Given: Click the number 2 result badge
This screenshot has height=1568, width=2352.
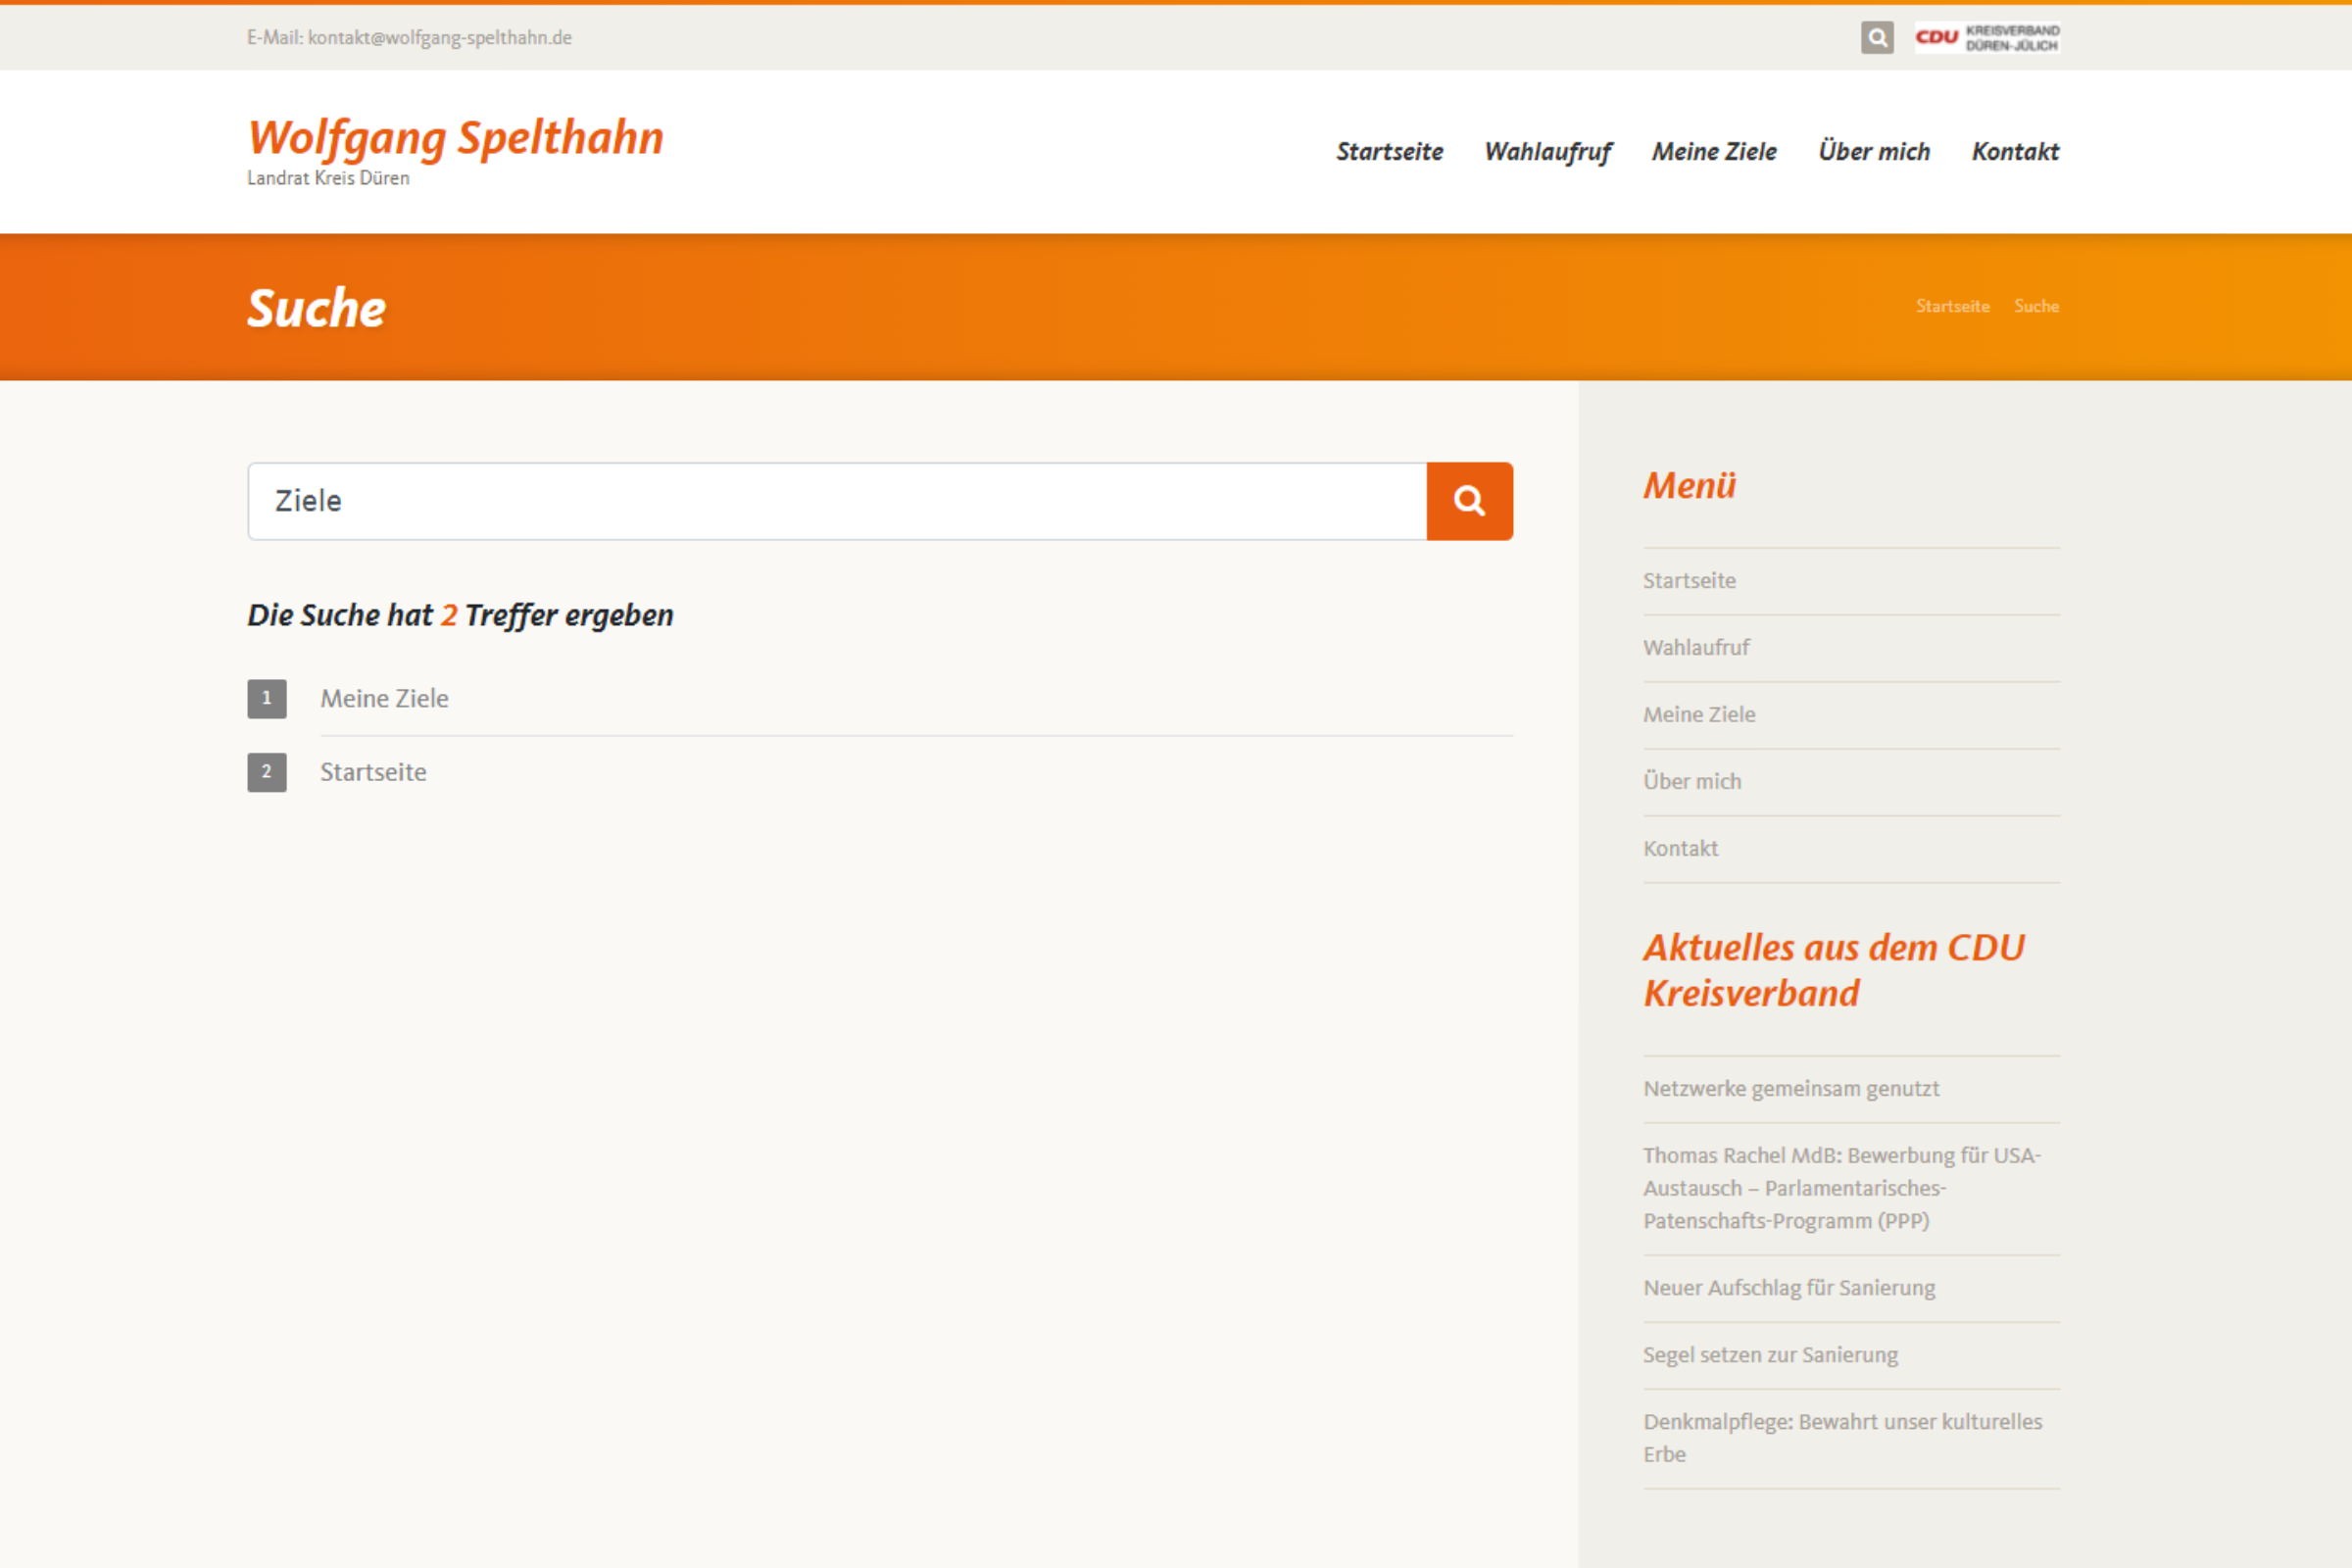Looking at the screenshot, I should 267,771.
